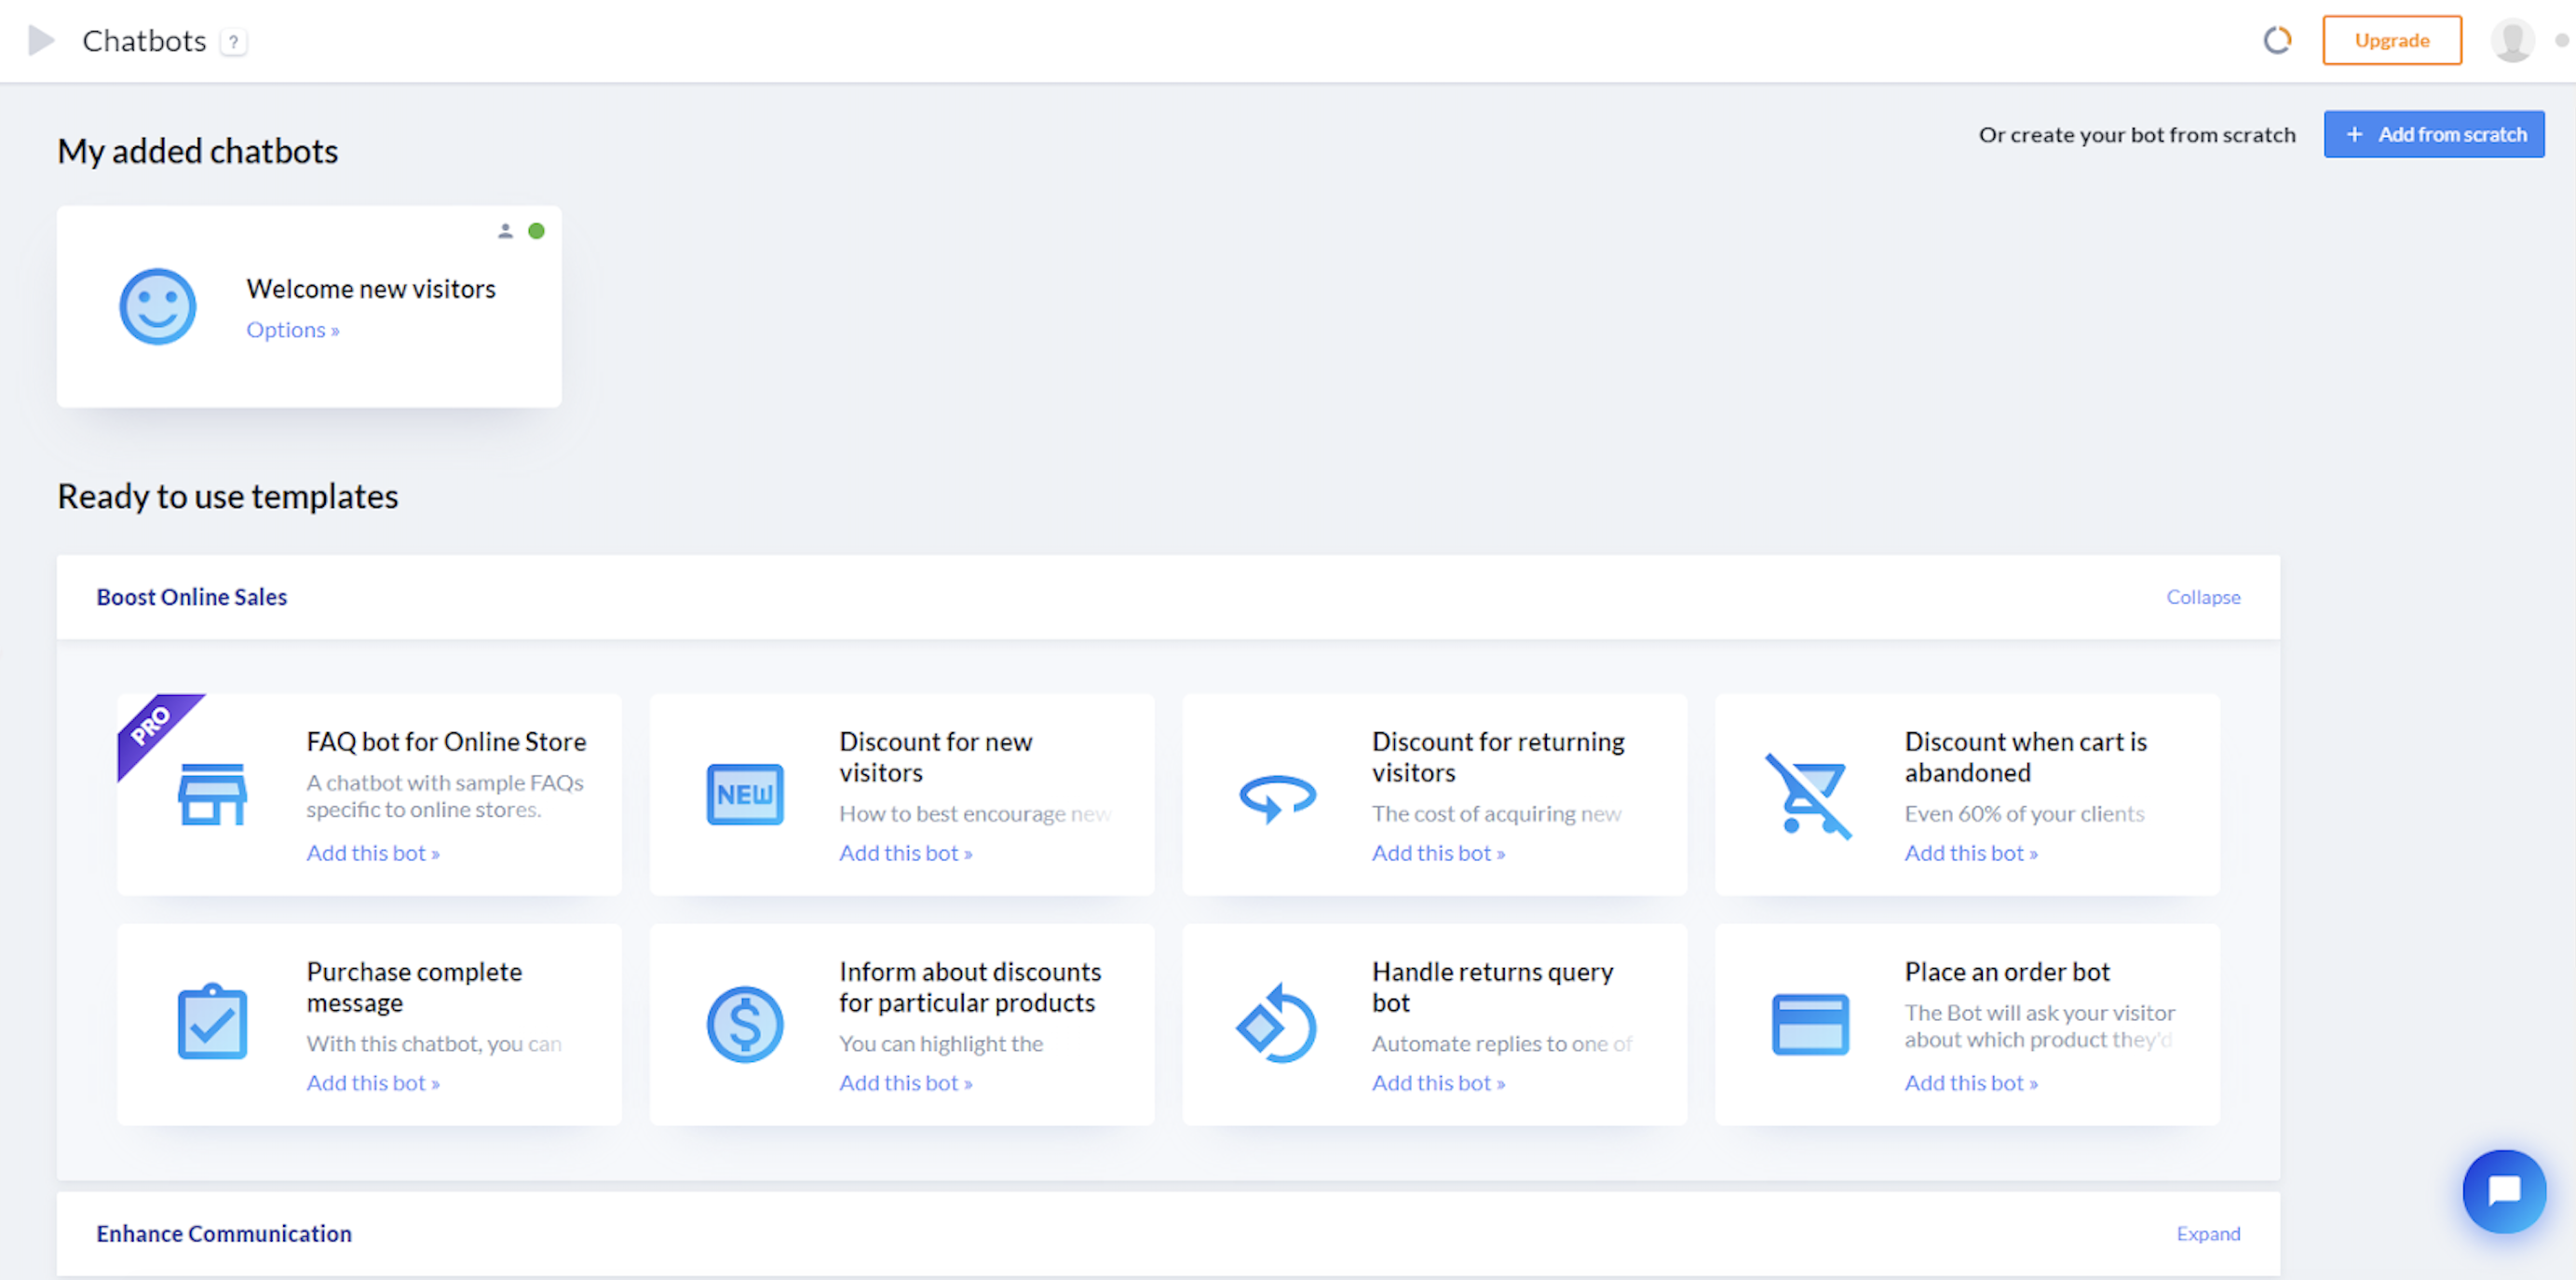Click the store icon for FAQ bot
Image resolution: width=2576 pixels, height=1280 pixels.
coord(212,794)
